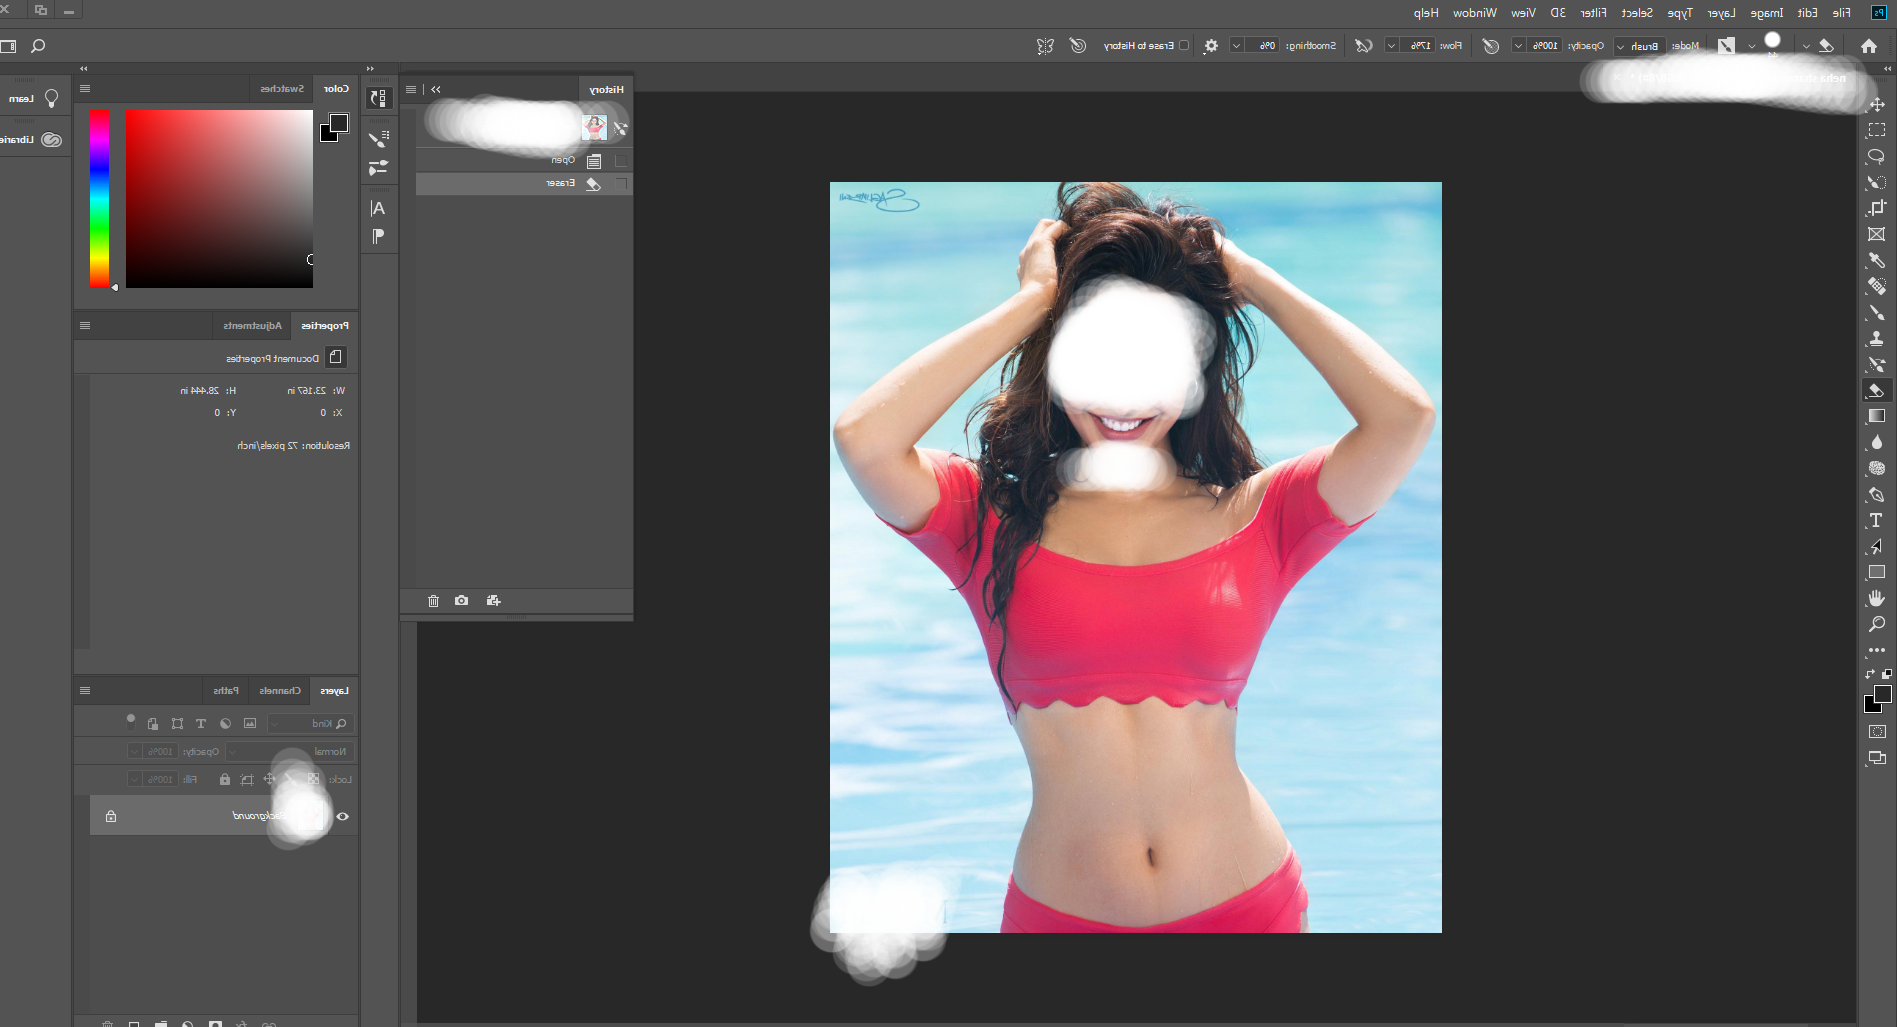Open the Normal blend mode dropdown
The image size is (1897, 1027).
pyautogui.click(x=290, y=751)
